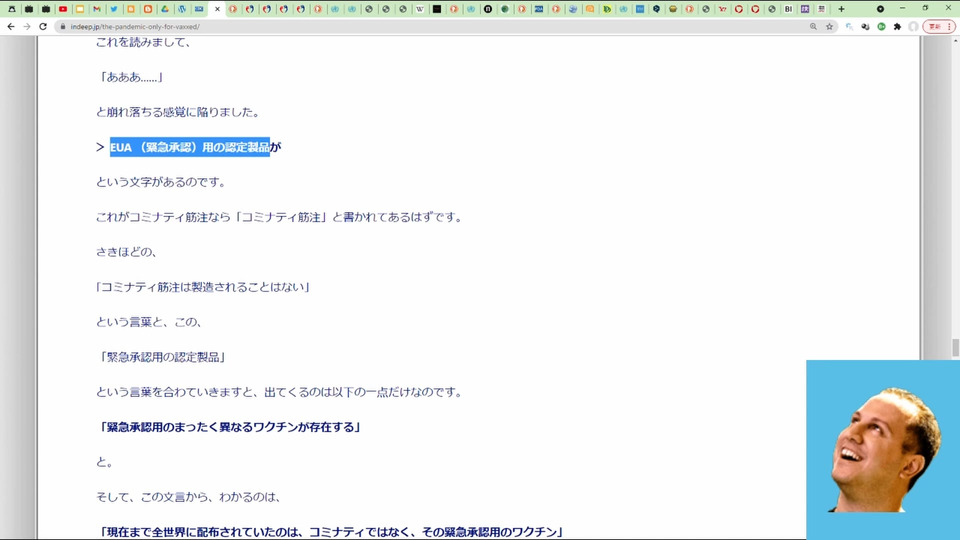Click line これがコミナティ筋注なら…書かれてあるはずです
This screenshot has height=540, width=960.
(x=279, y=217)
